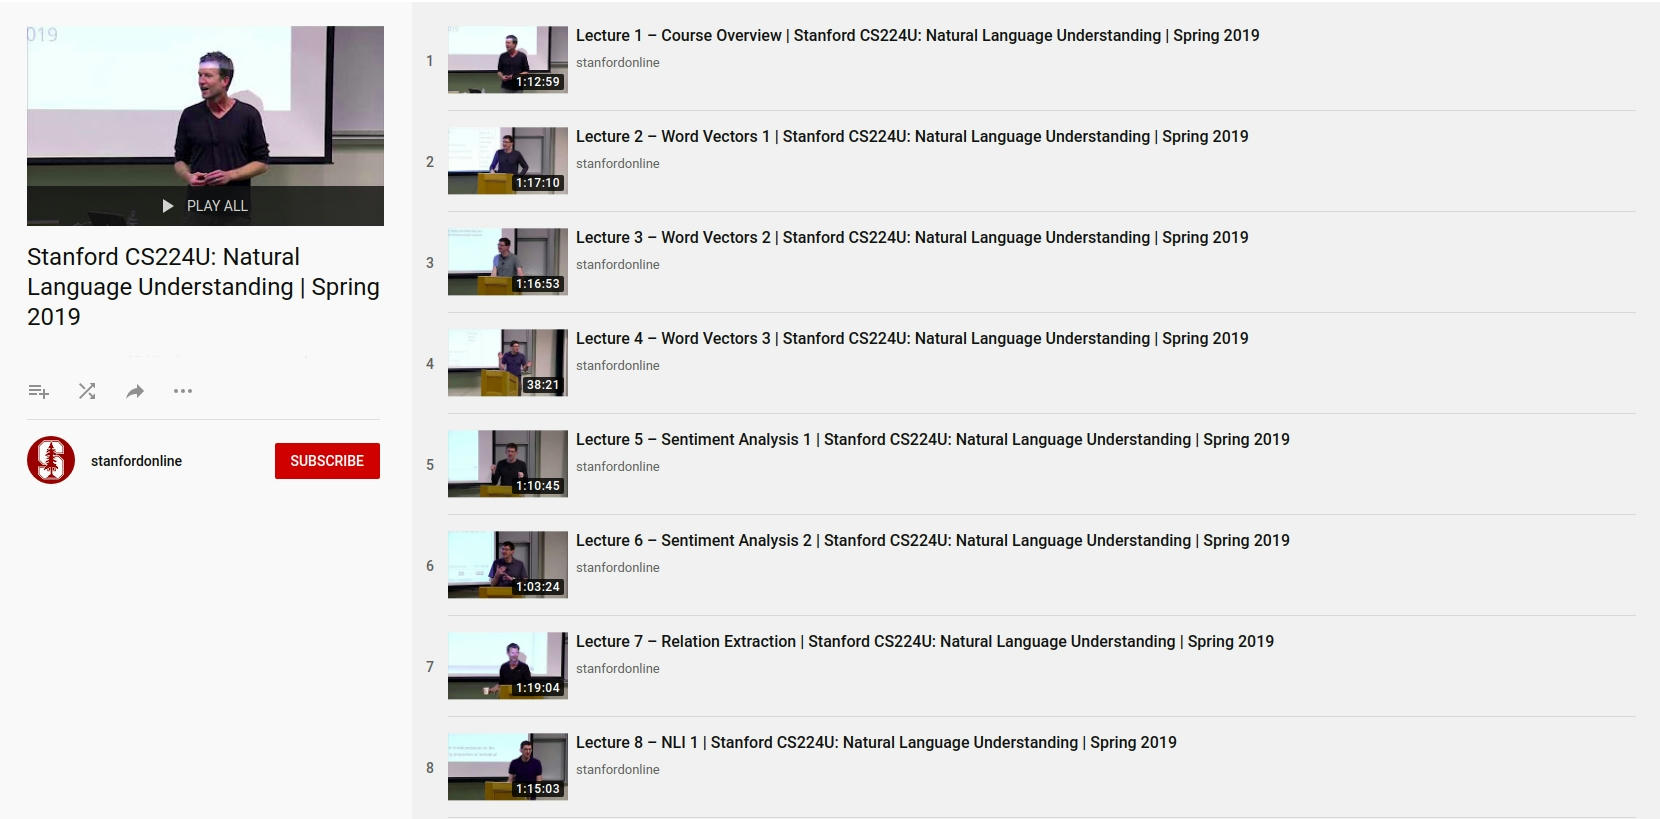Click the index number 5 beside Lecture 5
This screenshot has width=1660, height=819.
point(430,465)
